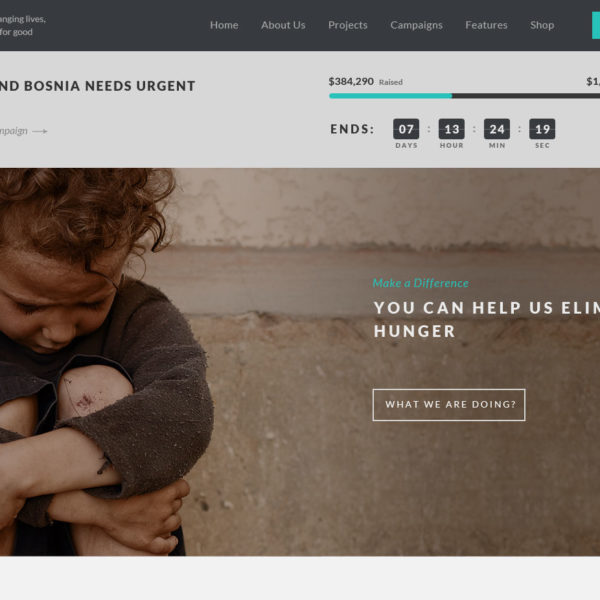Click the 19 sec countdown box
600x600 pixels.
(542, 129)
